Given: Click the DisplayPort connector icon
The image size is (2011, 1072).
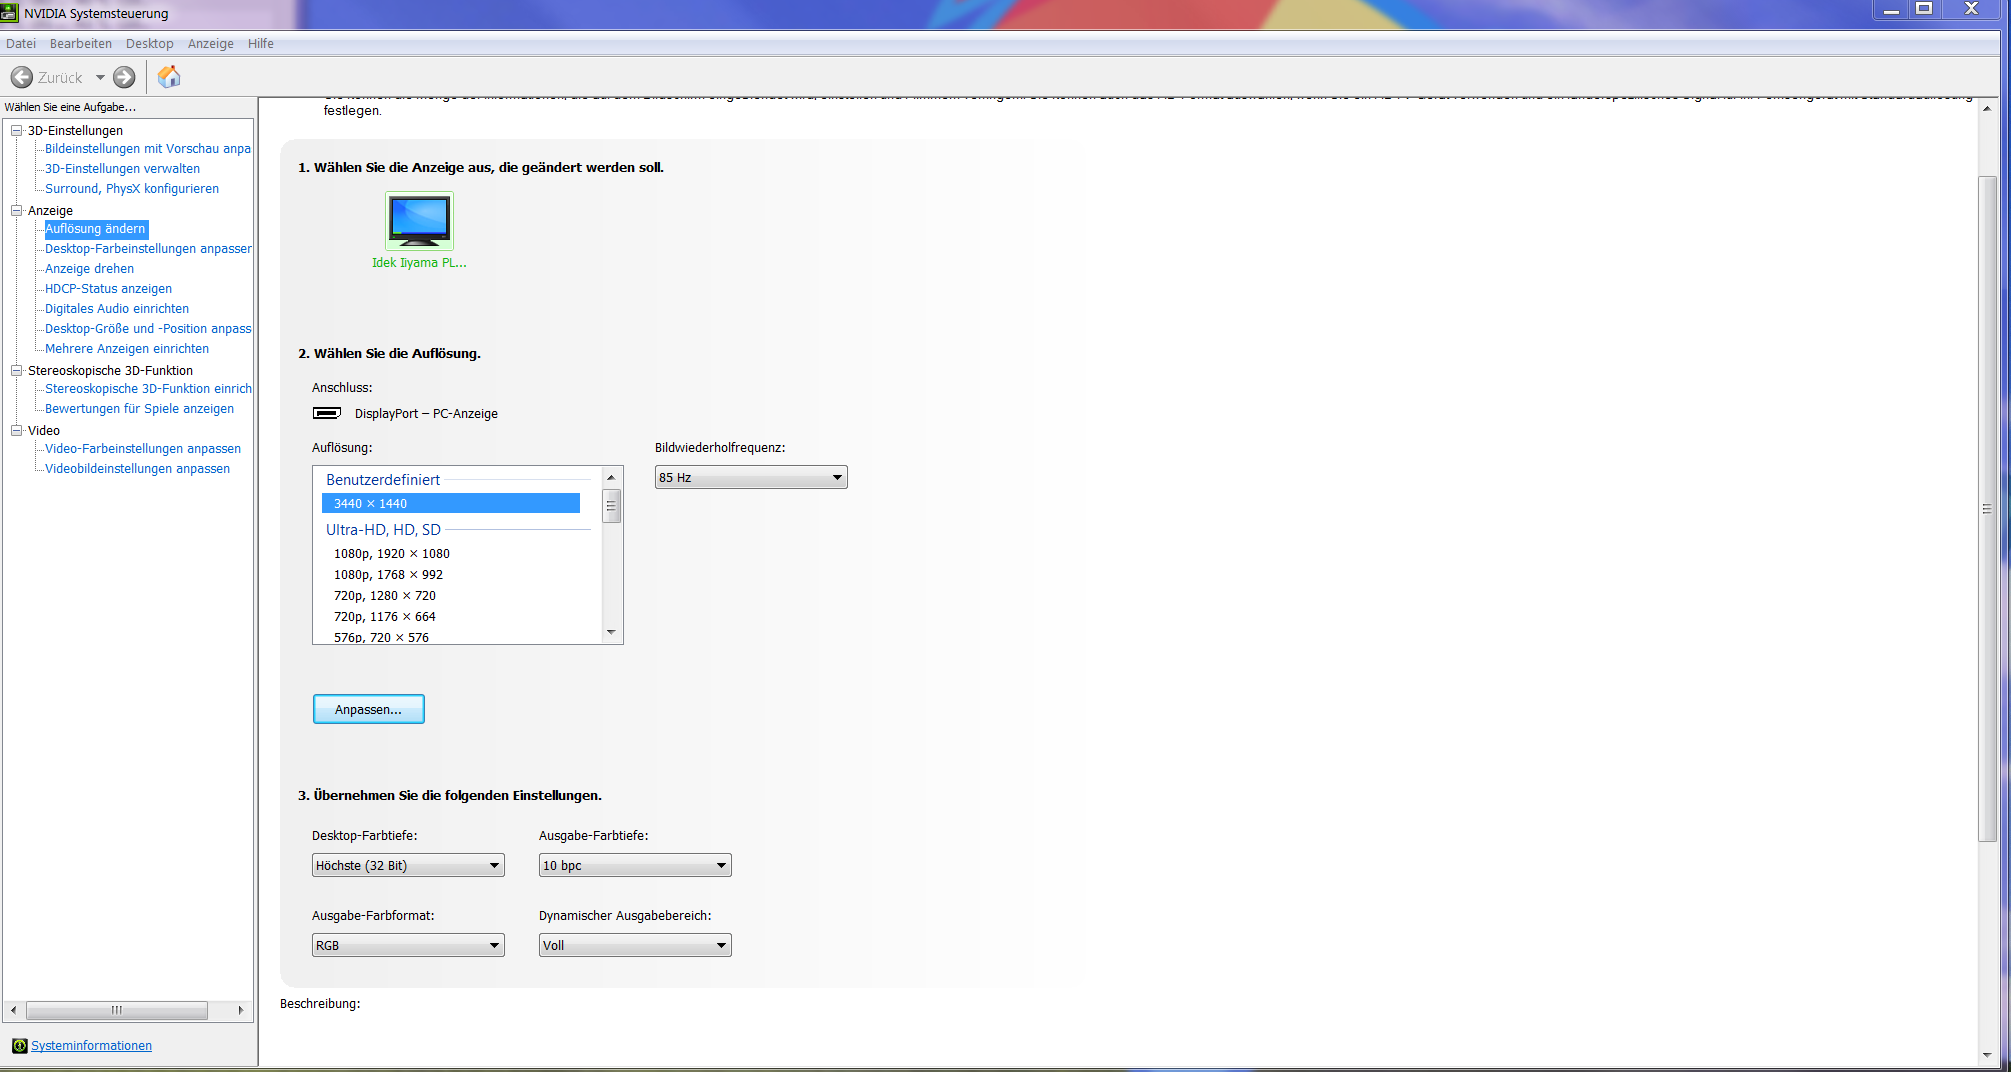Looking at the screenshot, I should (x=327, y=413).
